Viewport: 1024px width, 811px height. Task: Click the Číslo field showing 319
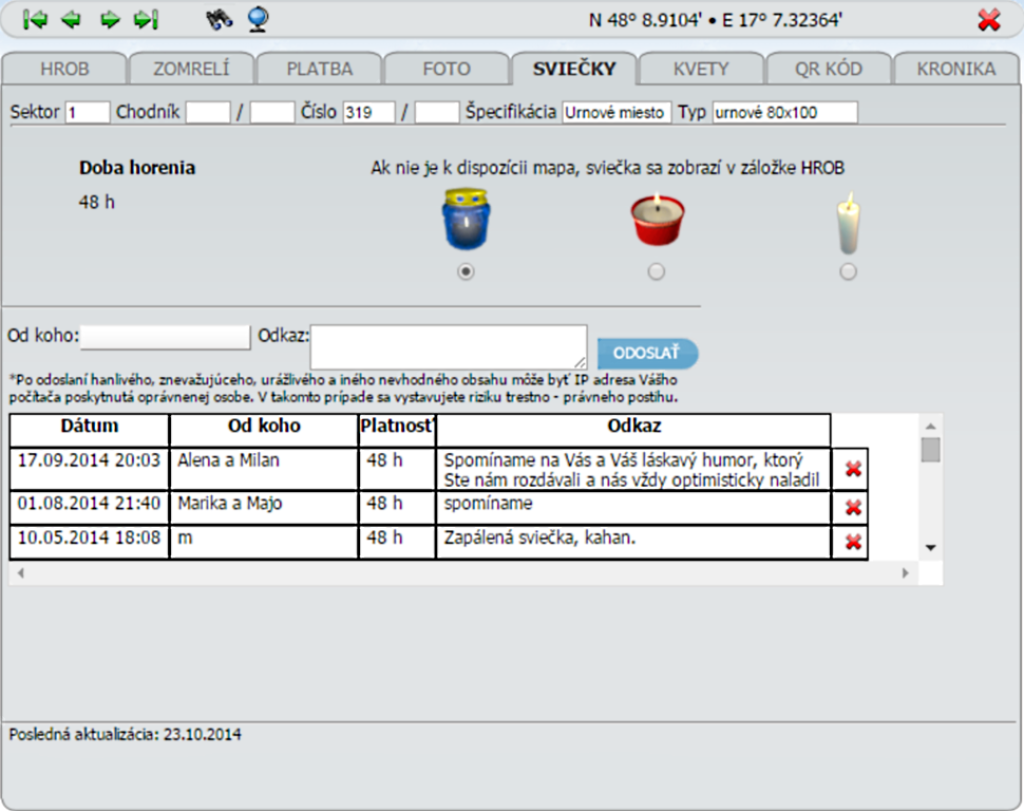(369, 112)
